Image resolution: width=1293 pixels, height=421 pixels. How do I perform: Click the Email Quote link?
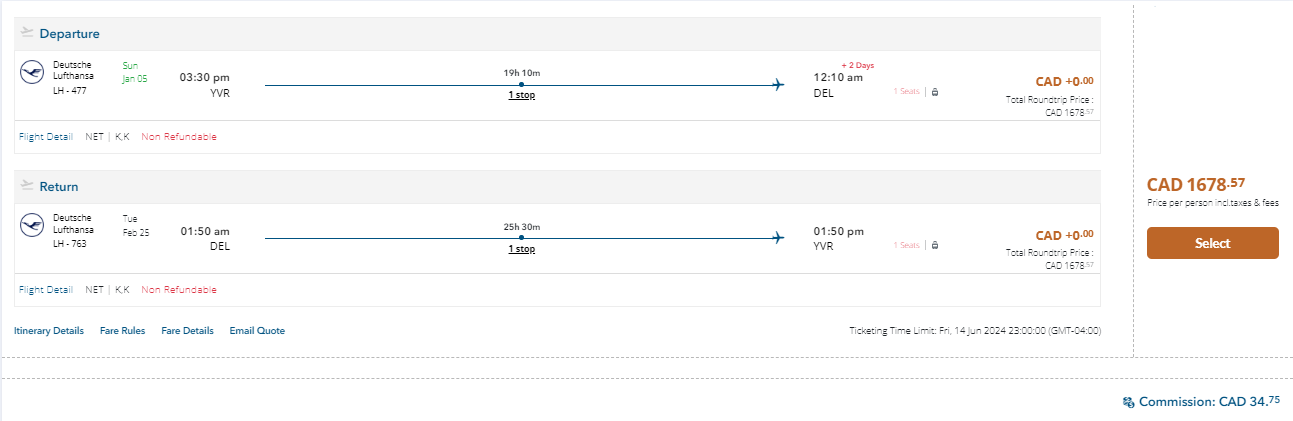[x=257, y=331]
